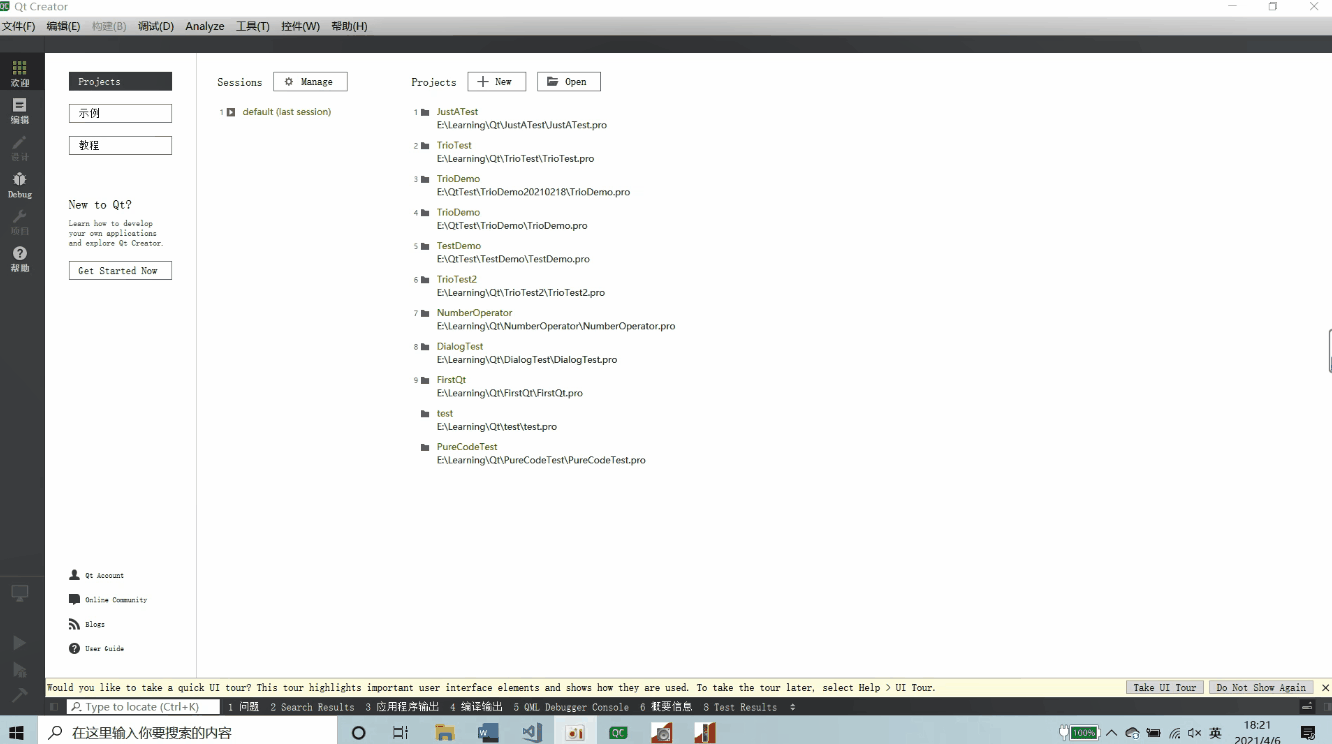Open the 1 问题 (Issues) output pane
This screenshot has height=744, width=1332.
243,707
